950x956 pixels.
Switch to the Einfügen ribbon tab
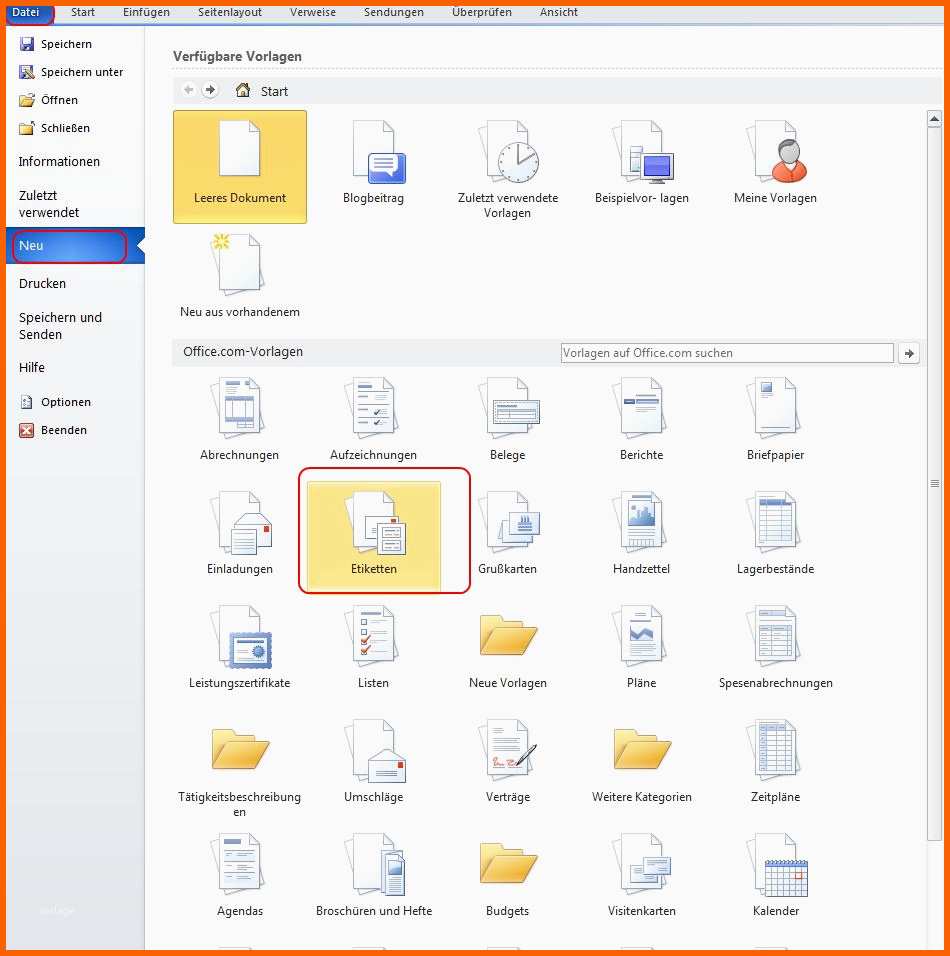click(146, 12)
